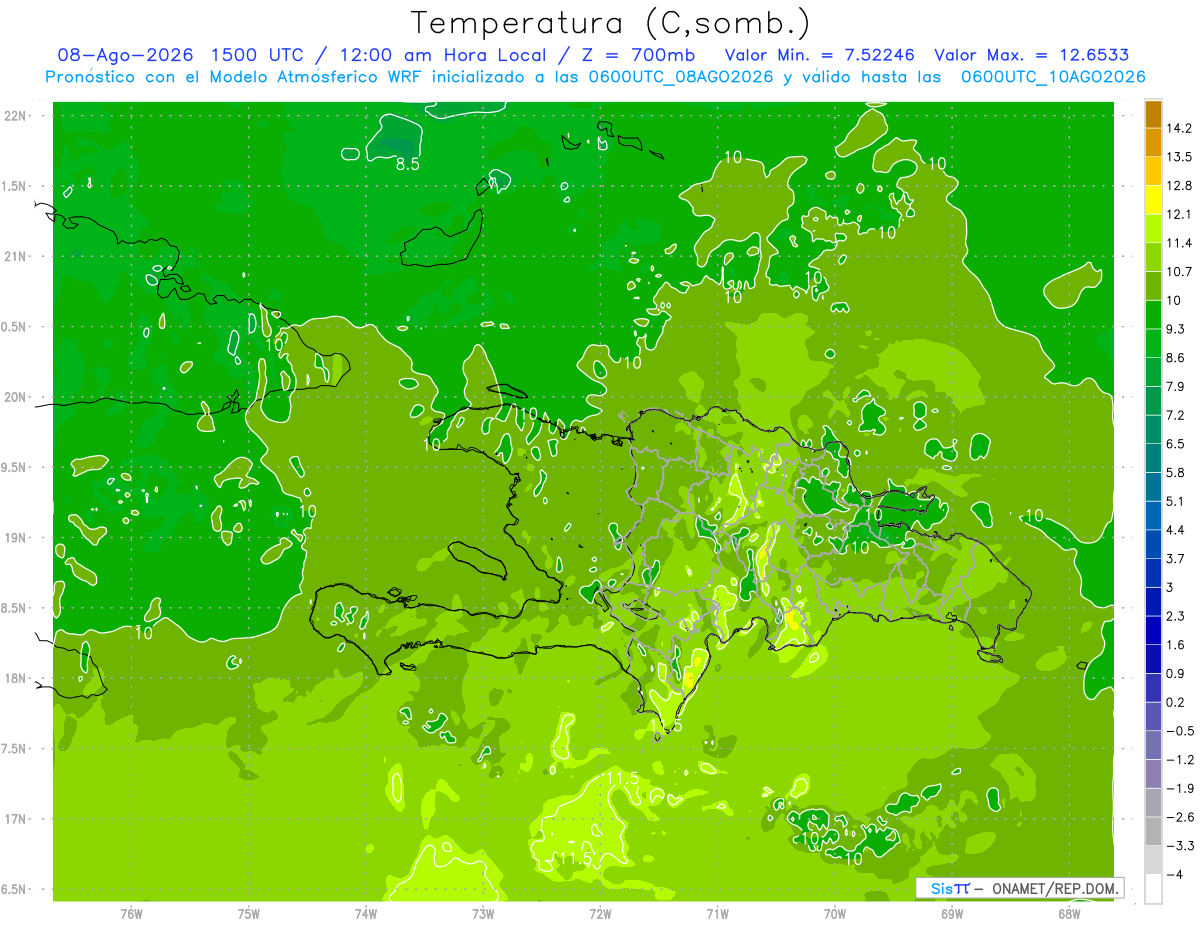Viewport: 1200px width, 927px height.
Task: Click the '12.8' colorbar value label
Action: pyautogui.click(x=1180, y=186)
